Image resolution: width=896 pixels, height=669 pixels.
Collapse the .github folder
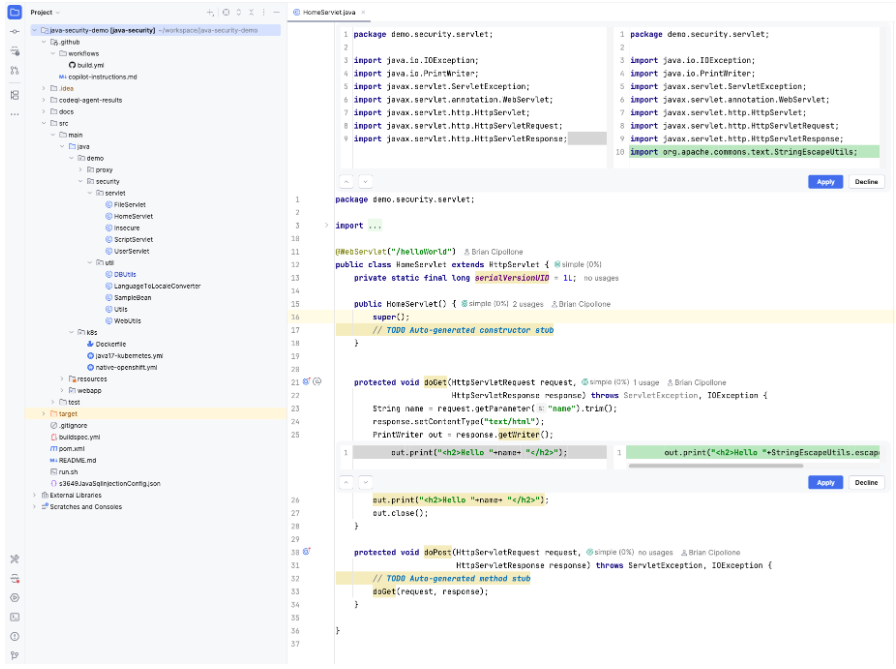[44, 42]
